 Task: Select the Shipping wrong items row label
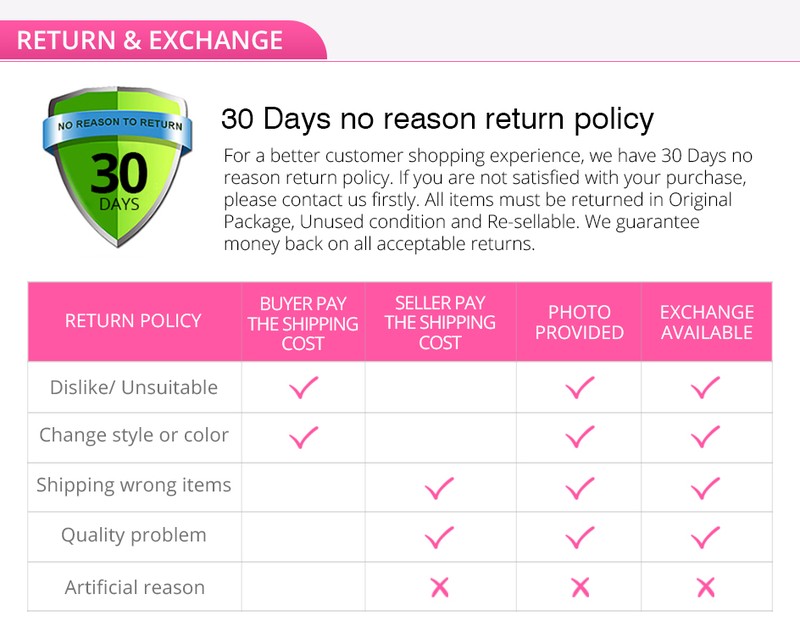point(133,485)
